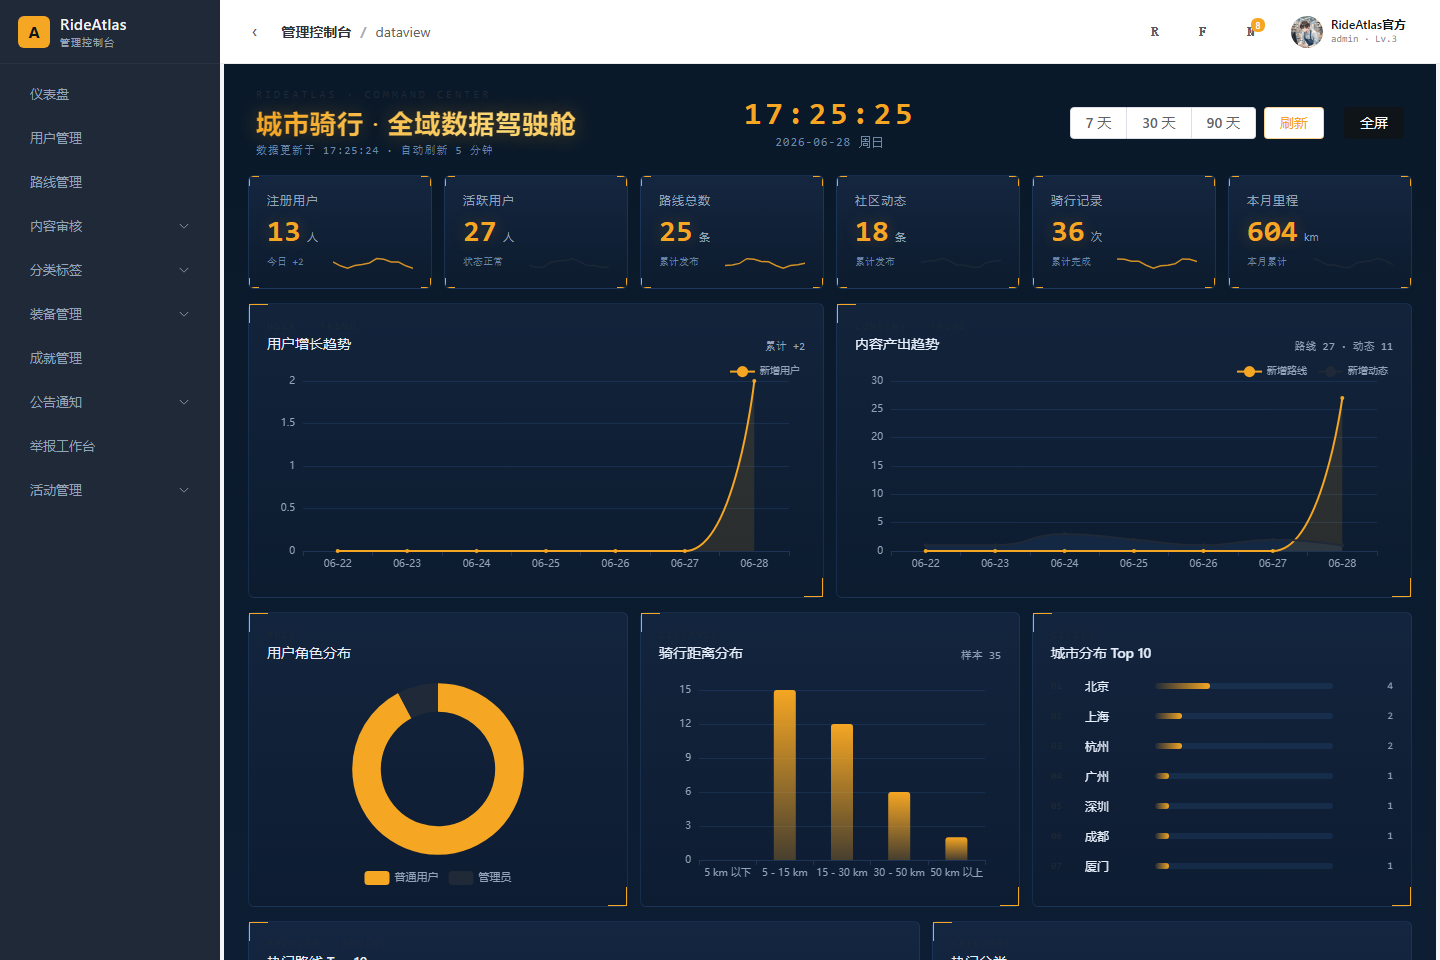Select the 7 天 time range
The image size is (1440, 960).
click(1098, 123)
